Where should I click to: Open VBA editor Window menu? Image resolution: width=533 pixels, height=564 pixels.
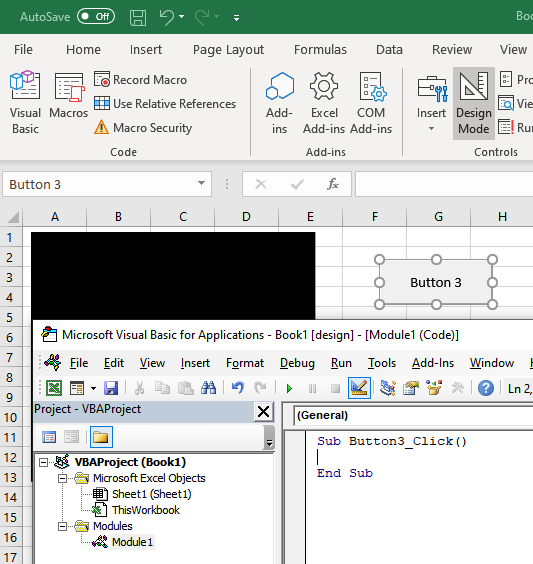pos(492,363)
